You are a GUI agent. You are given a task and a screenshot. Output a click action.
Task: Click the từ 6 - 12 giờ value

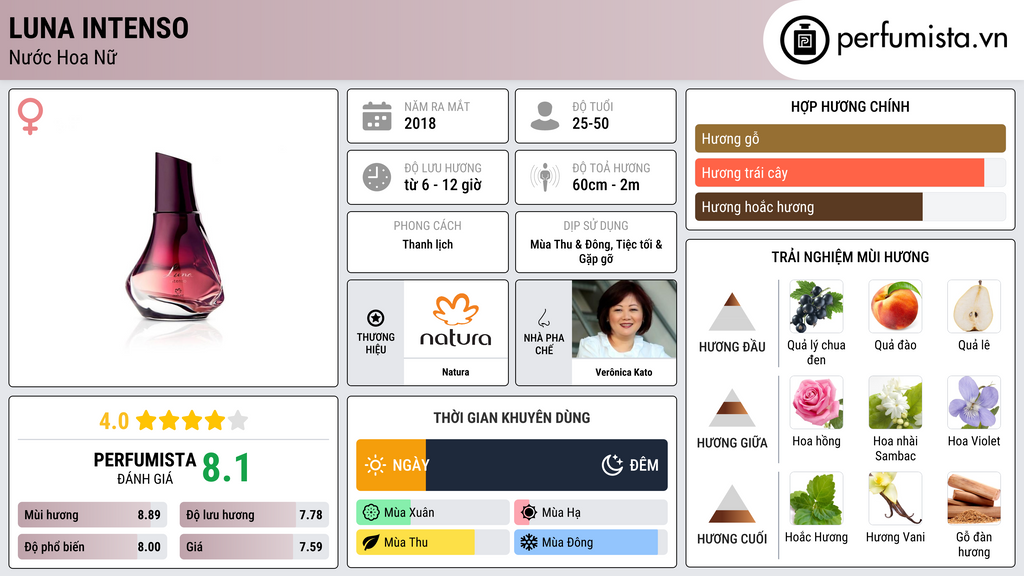(443, 185)
